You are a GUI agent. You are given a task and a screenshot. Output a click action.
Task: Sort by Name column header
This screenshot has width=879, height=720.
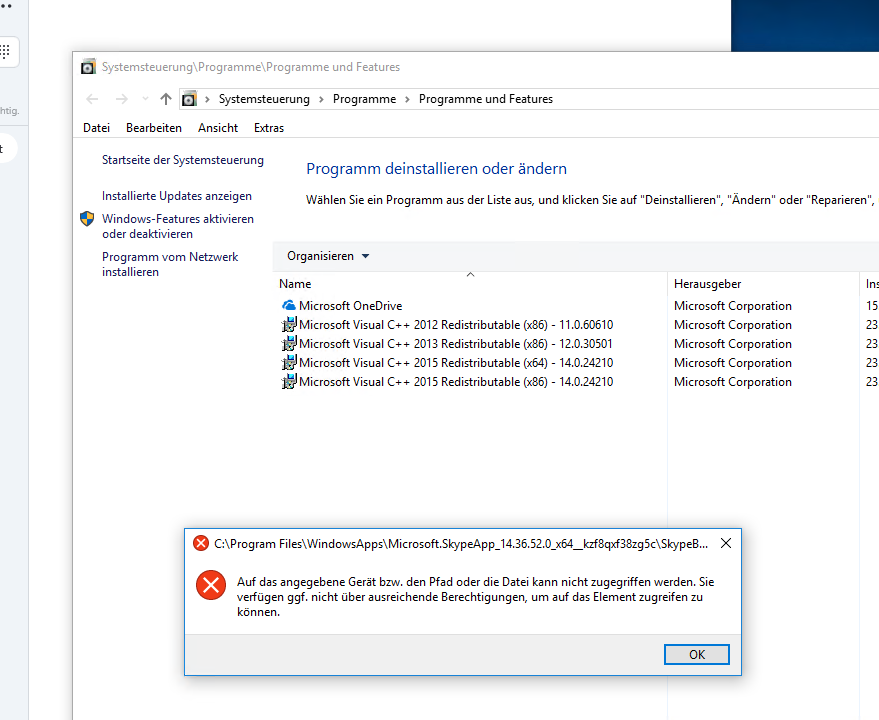[x=295, y=284]
